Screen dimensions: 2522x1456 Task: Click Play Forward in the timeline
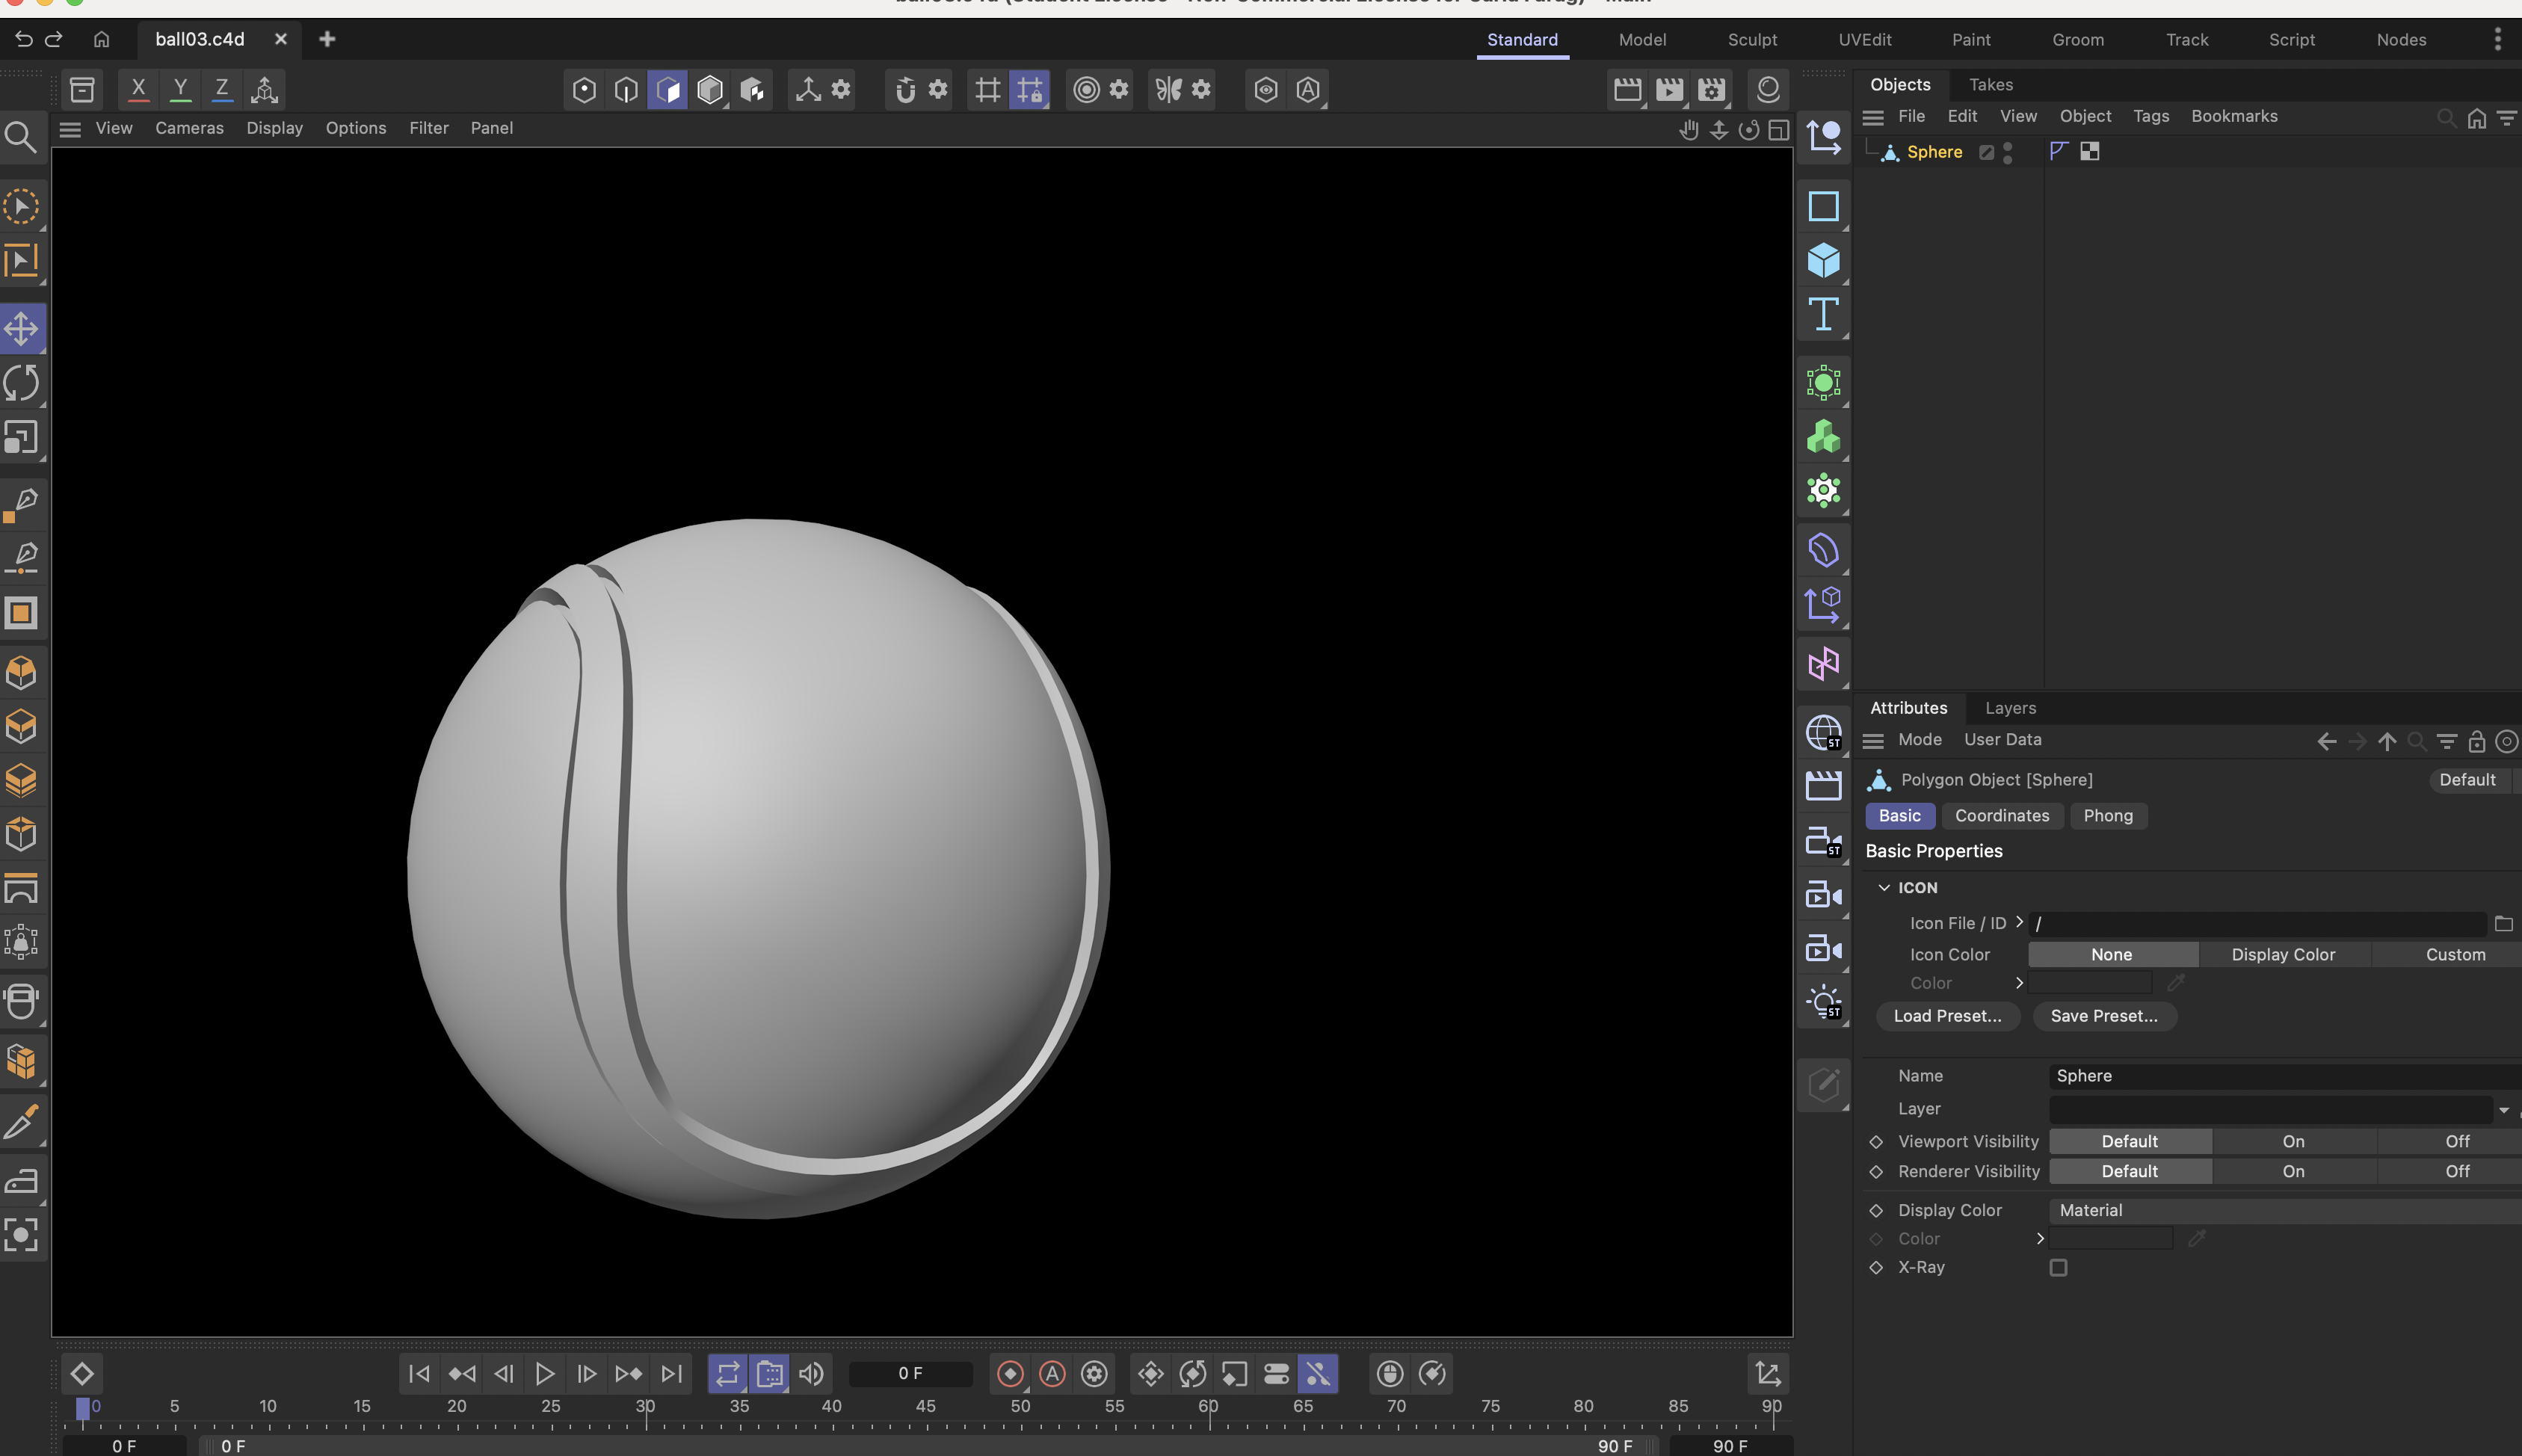click(544, 1374)
